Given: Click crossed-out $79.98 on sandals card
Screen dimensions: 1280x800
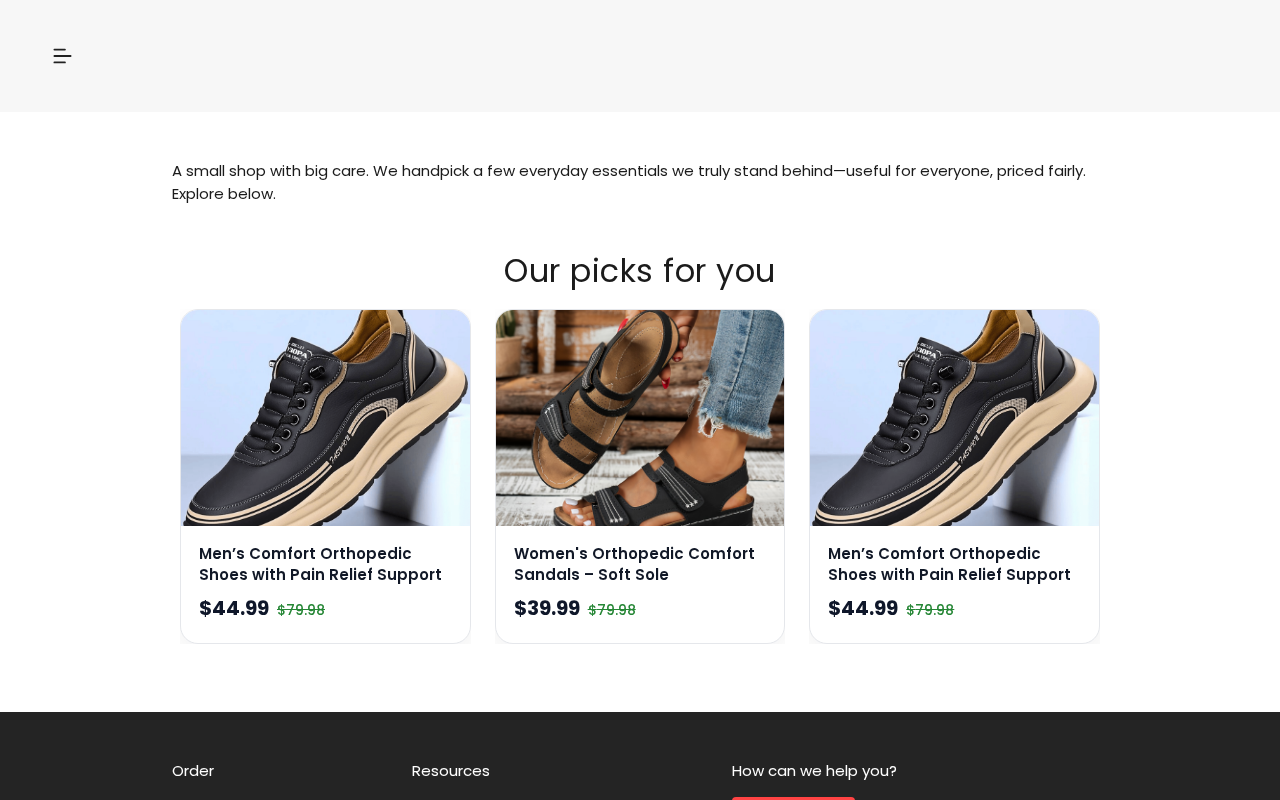Looking at the screenshot, I should [612, 610].
